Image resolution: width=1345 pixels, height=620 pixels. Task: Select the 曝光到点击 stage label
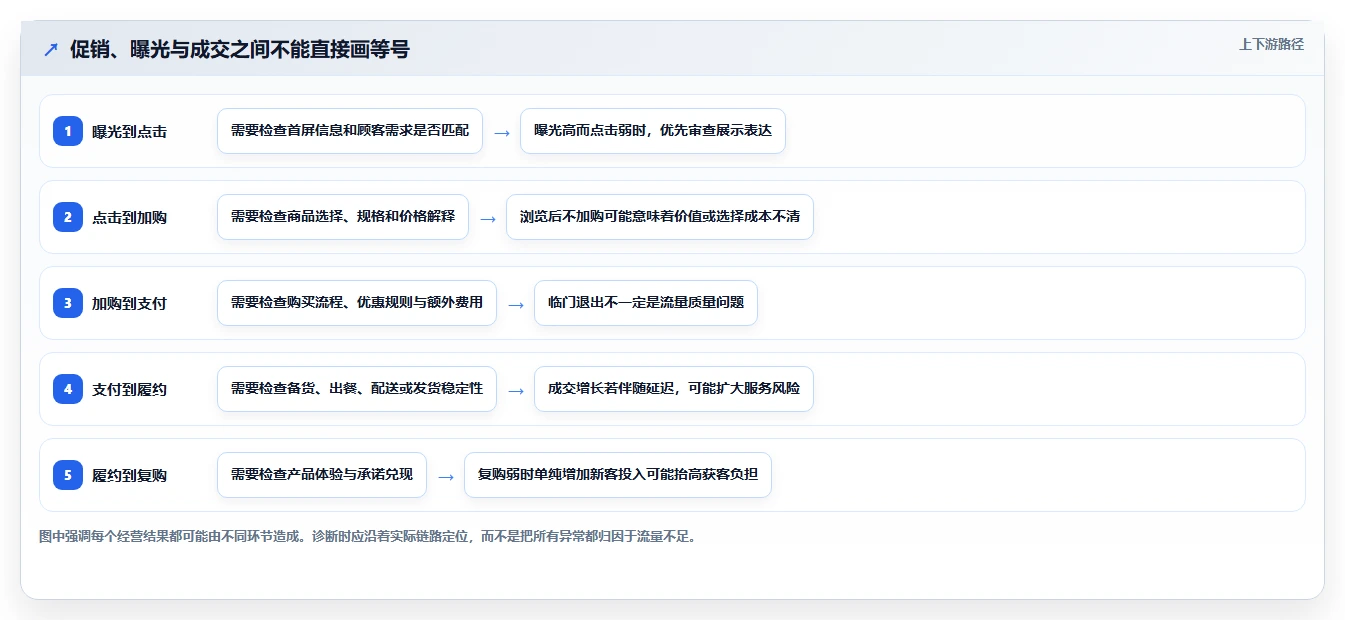pos(129,131)
